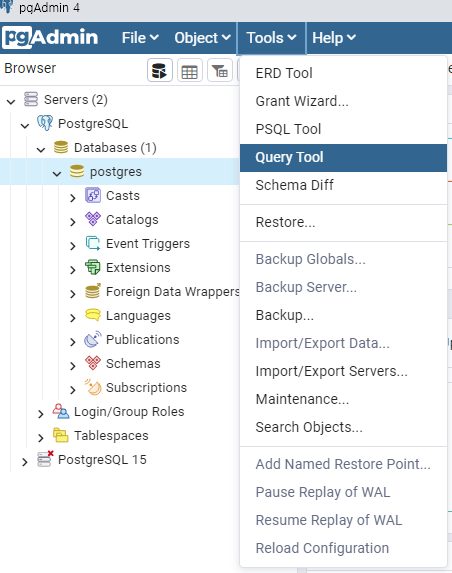The width and height of the screenshot is (452, 573).
Task: Click the disconnected PostgreSQL 15 server icon
Action: point(45,459)
